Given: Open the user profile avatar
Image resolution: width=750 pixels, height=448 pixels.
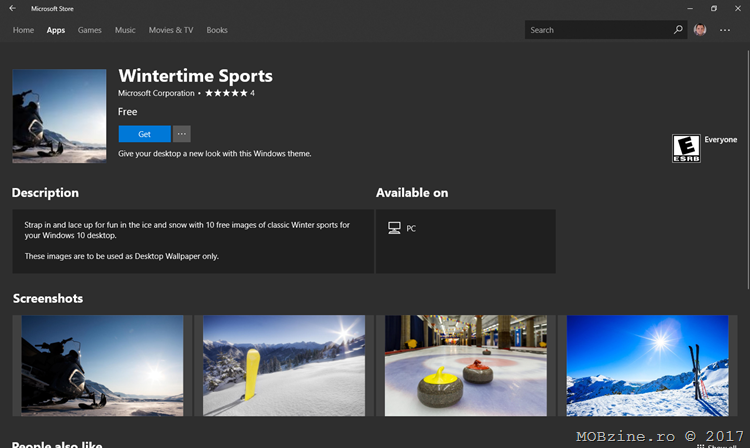Looking at the screenshot, I should [700, 30].
